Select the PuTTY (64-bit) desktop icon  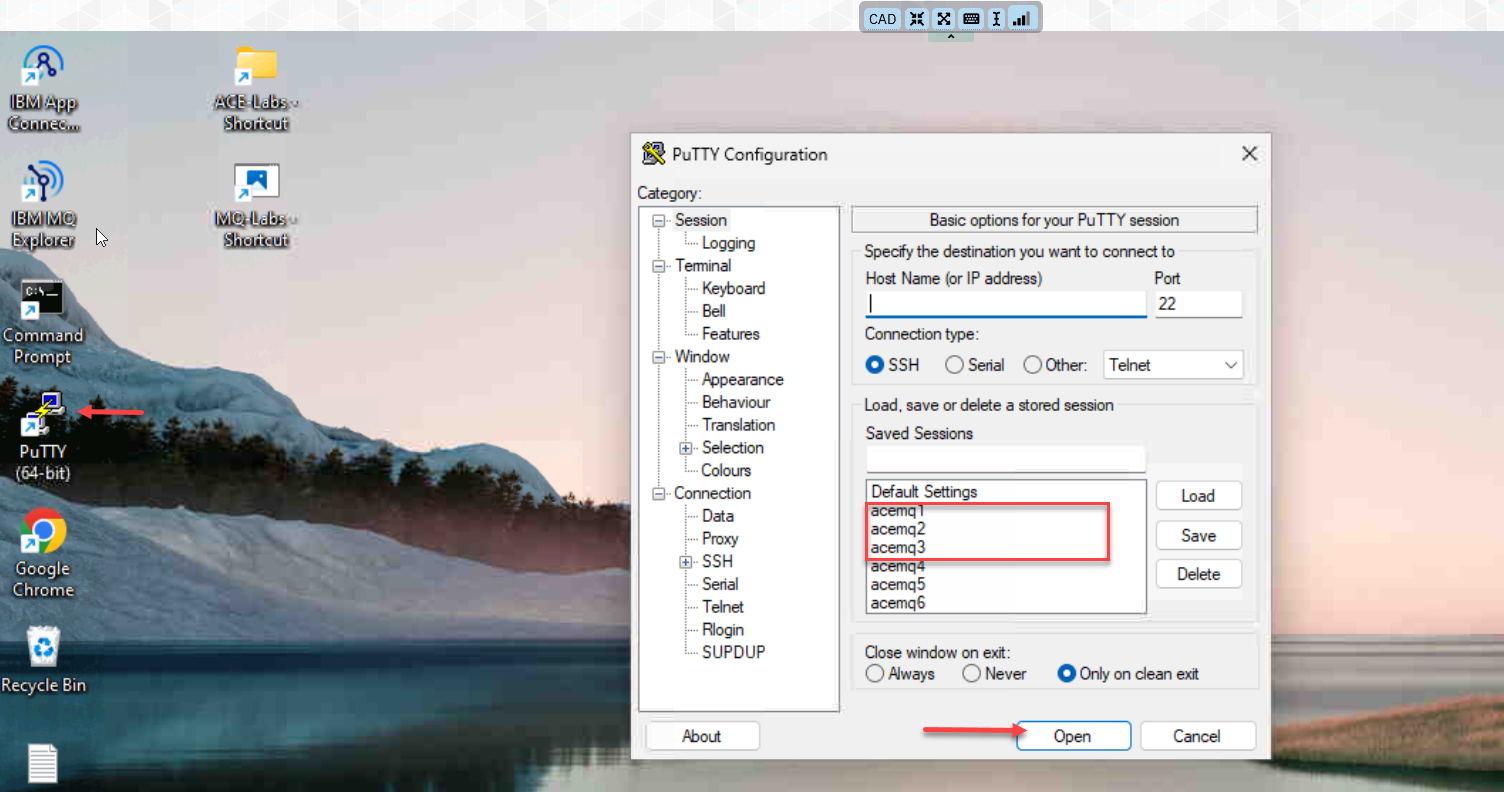point(43,437)
